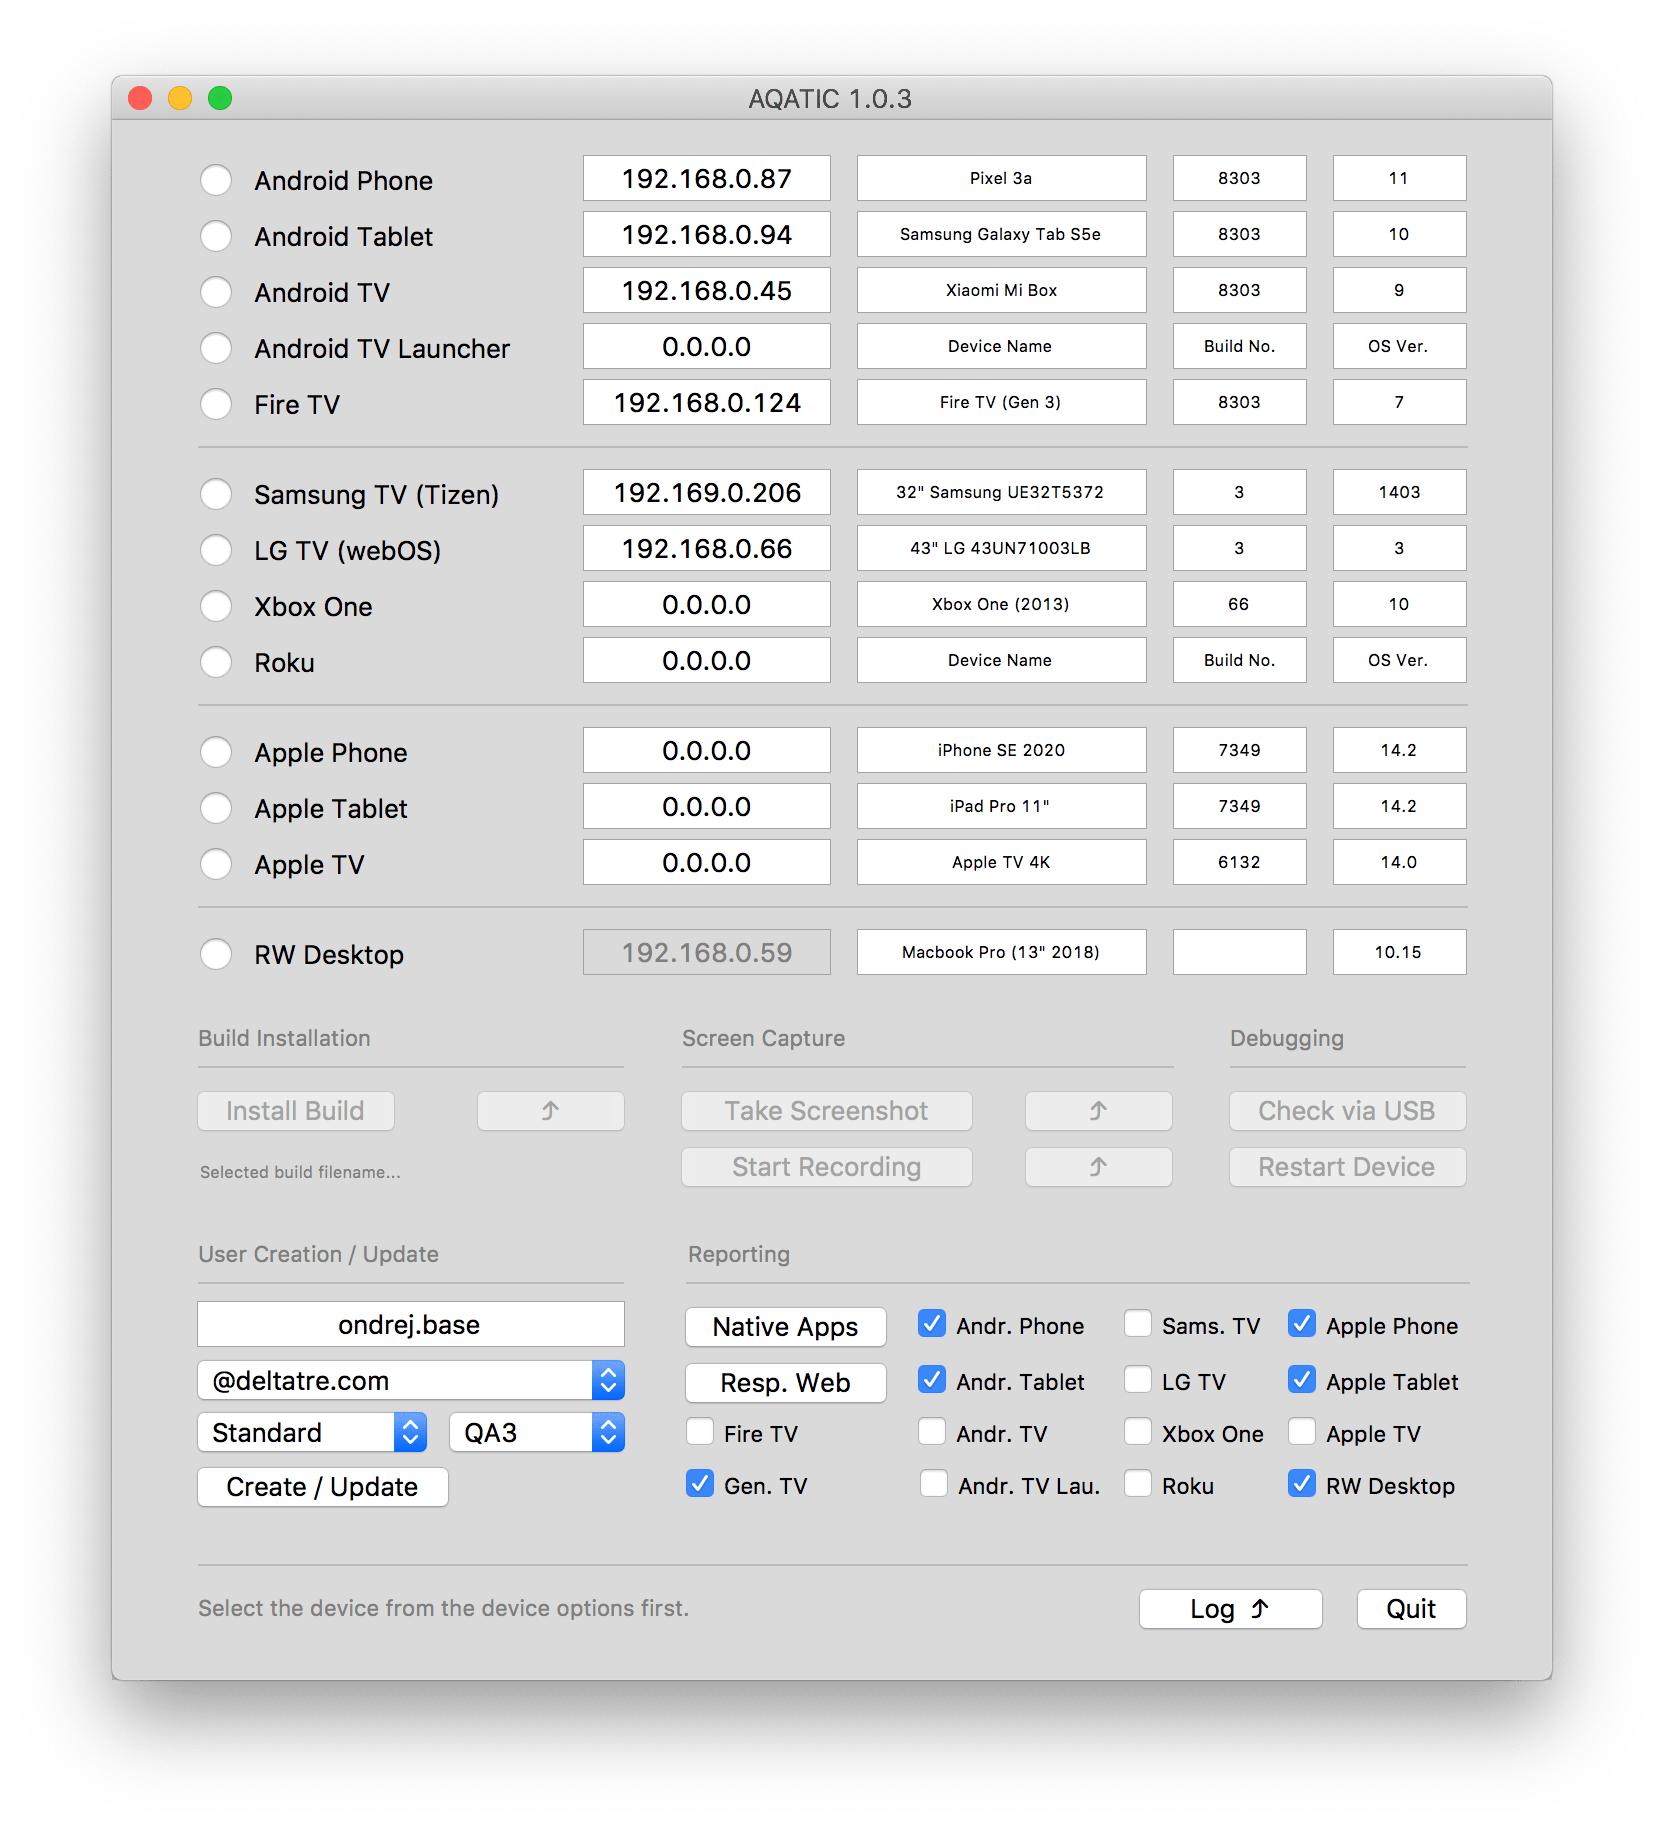Screen dimensions: 1664x1828
Task: Select the Android Tablet radio button
Action: [216, 236]
